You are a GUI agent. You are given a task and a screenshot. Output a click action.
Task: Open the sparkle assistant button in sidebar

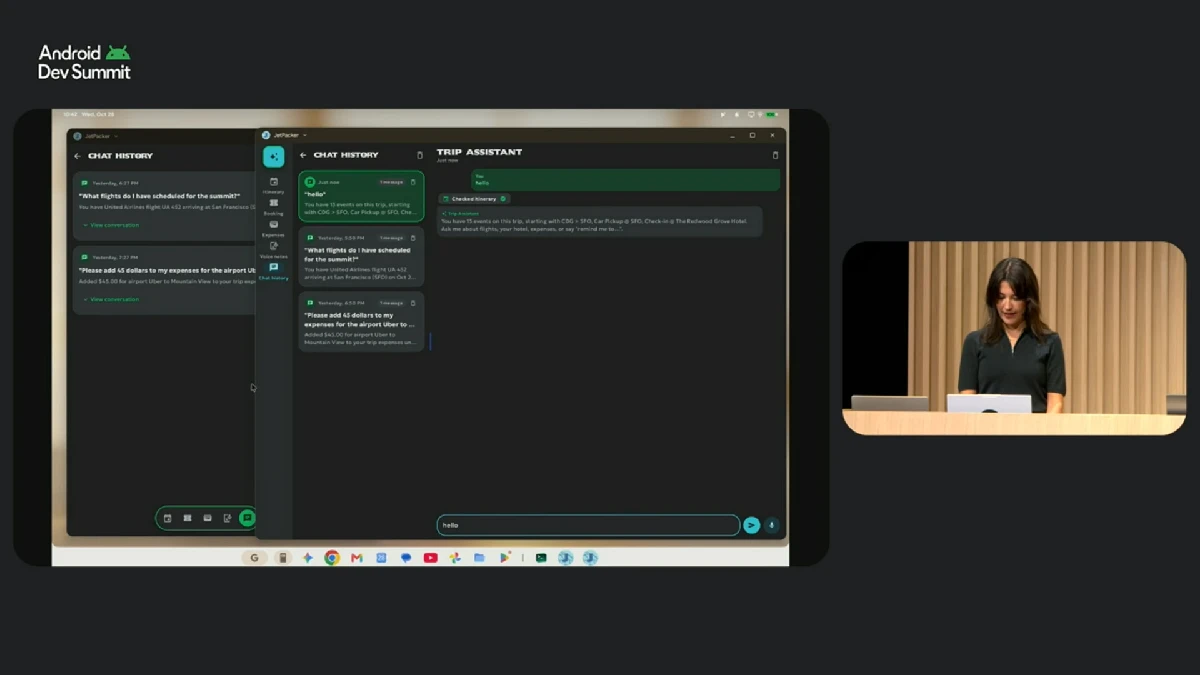(x=273, y=157)
